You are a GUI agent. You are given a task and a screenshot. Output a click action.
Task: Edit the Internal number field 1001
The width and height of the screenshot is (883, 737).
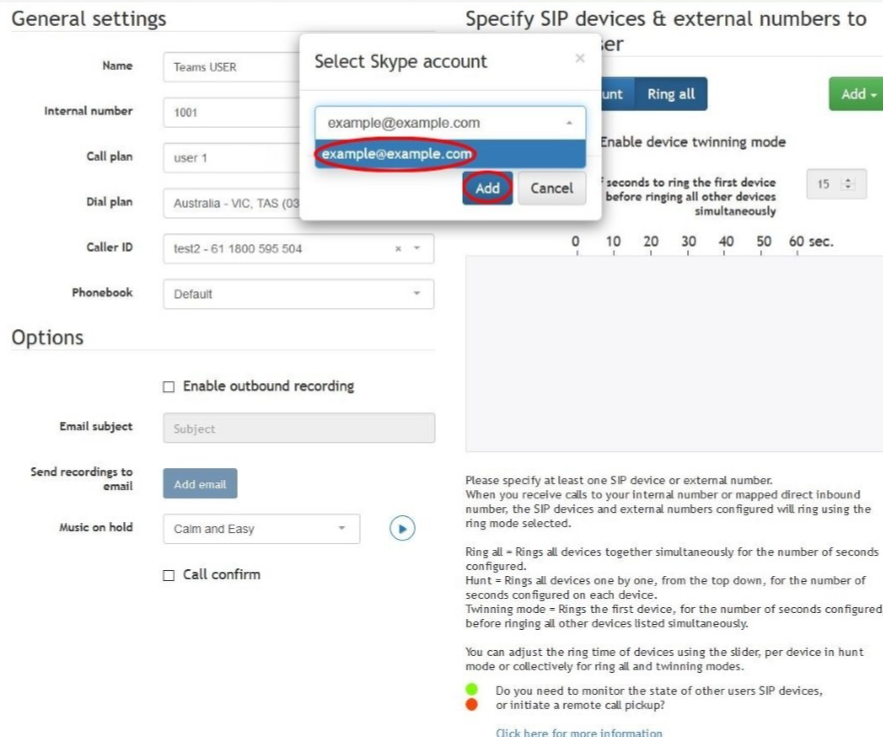tap(231, 113)
